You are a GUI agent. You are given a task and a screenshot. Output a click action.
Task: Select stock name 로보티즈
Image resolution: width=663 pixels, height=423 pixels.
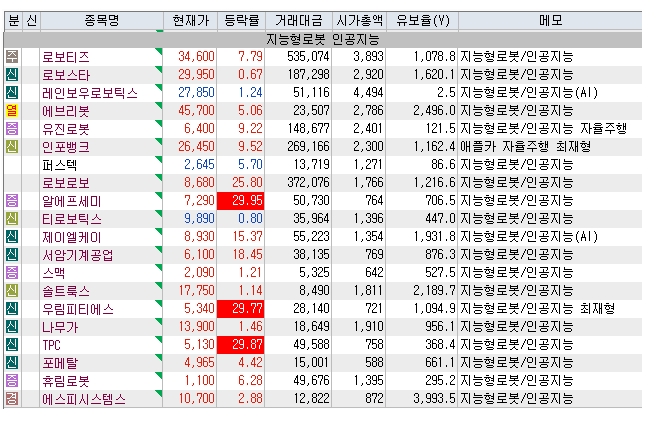[66, 57]
